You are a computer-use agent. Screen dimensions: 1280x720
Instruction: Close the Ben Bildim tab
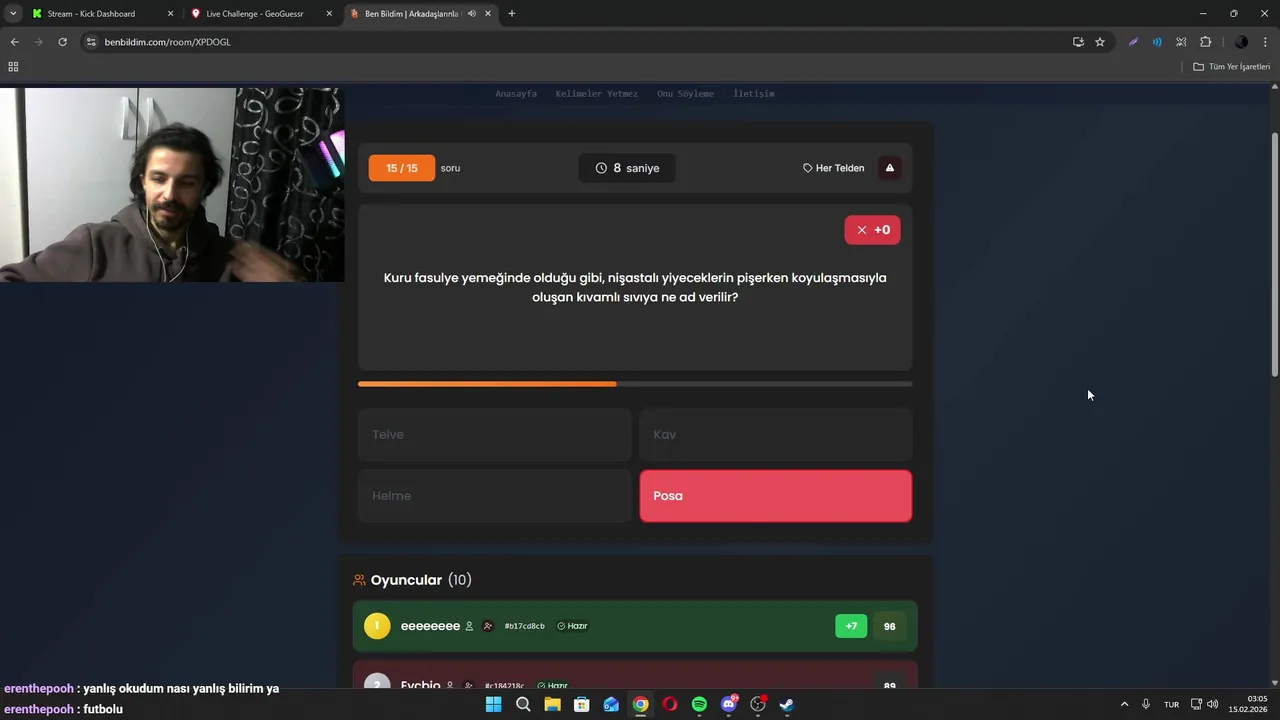point(487,14)
